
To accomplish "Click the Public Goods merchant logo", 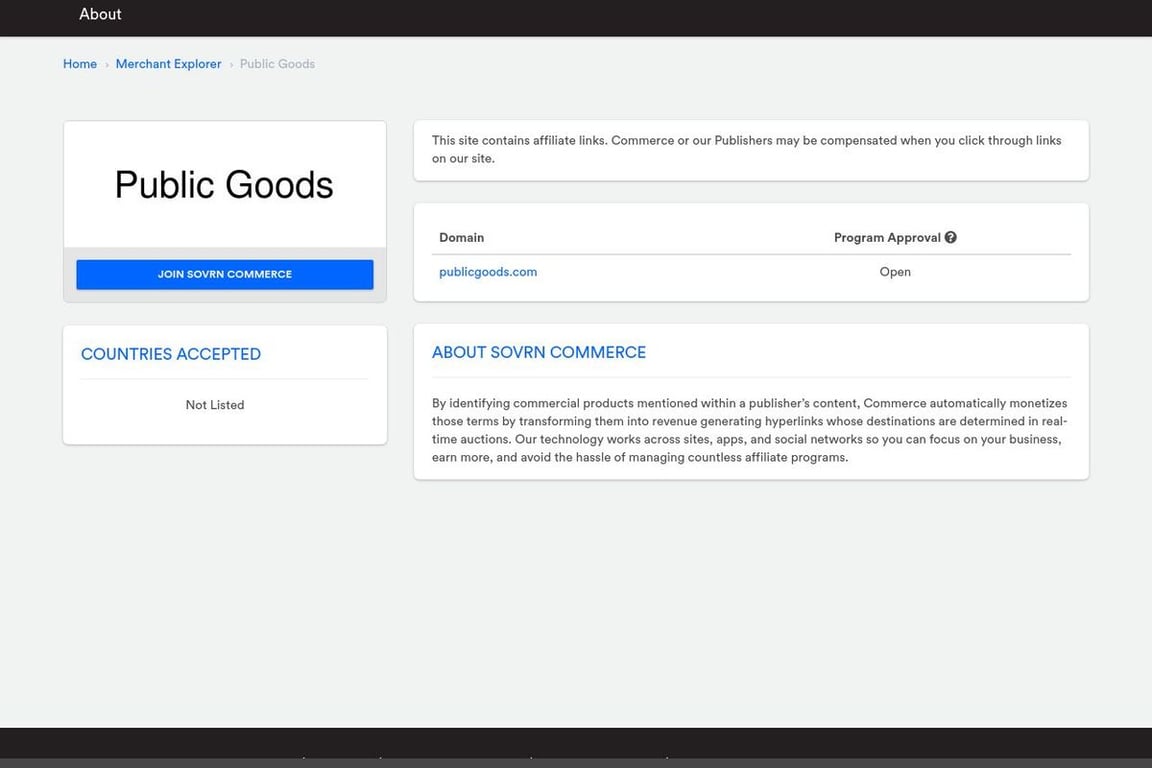I will [224, 185].
